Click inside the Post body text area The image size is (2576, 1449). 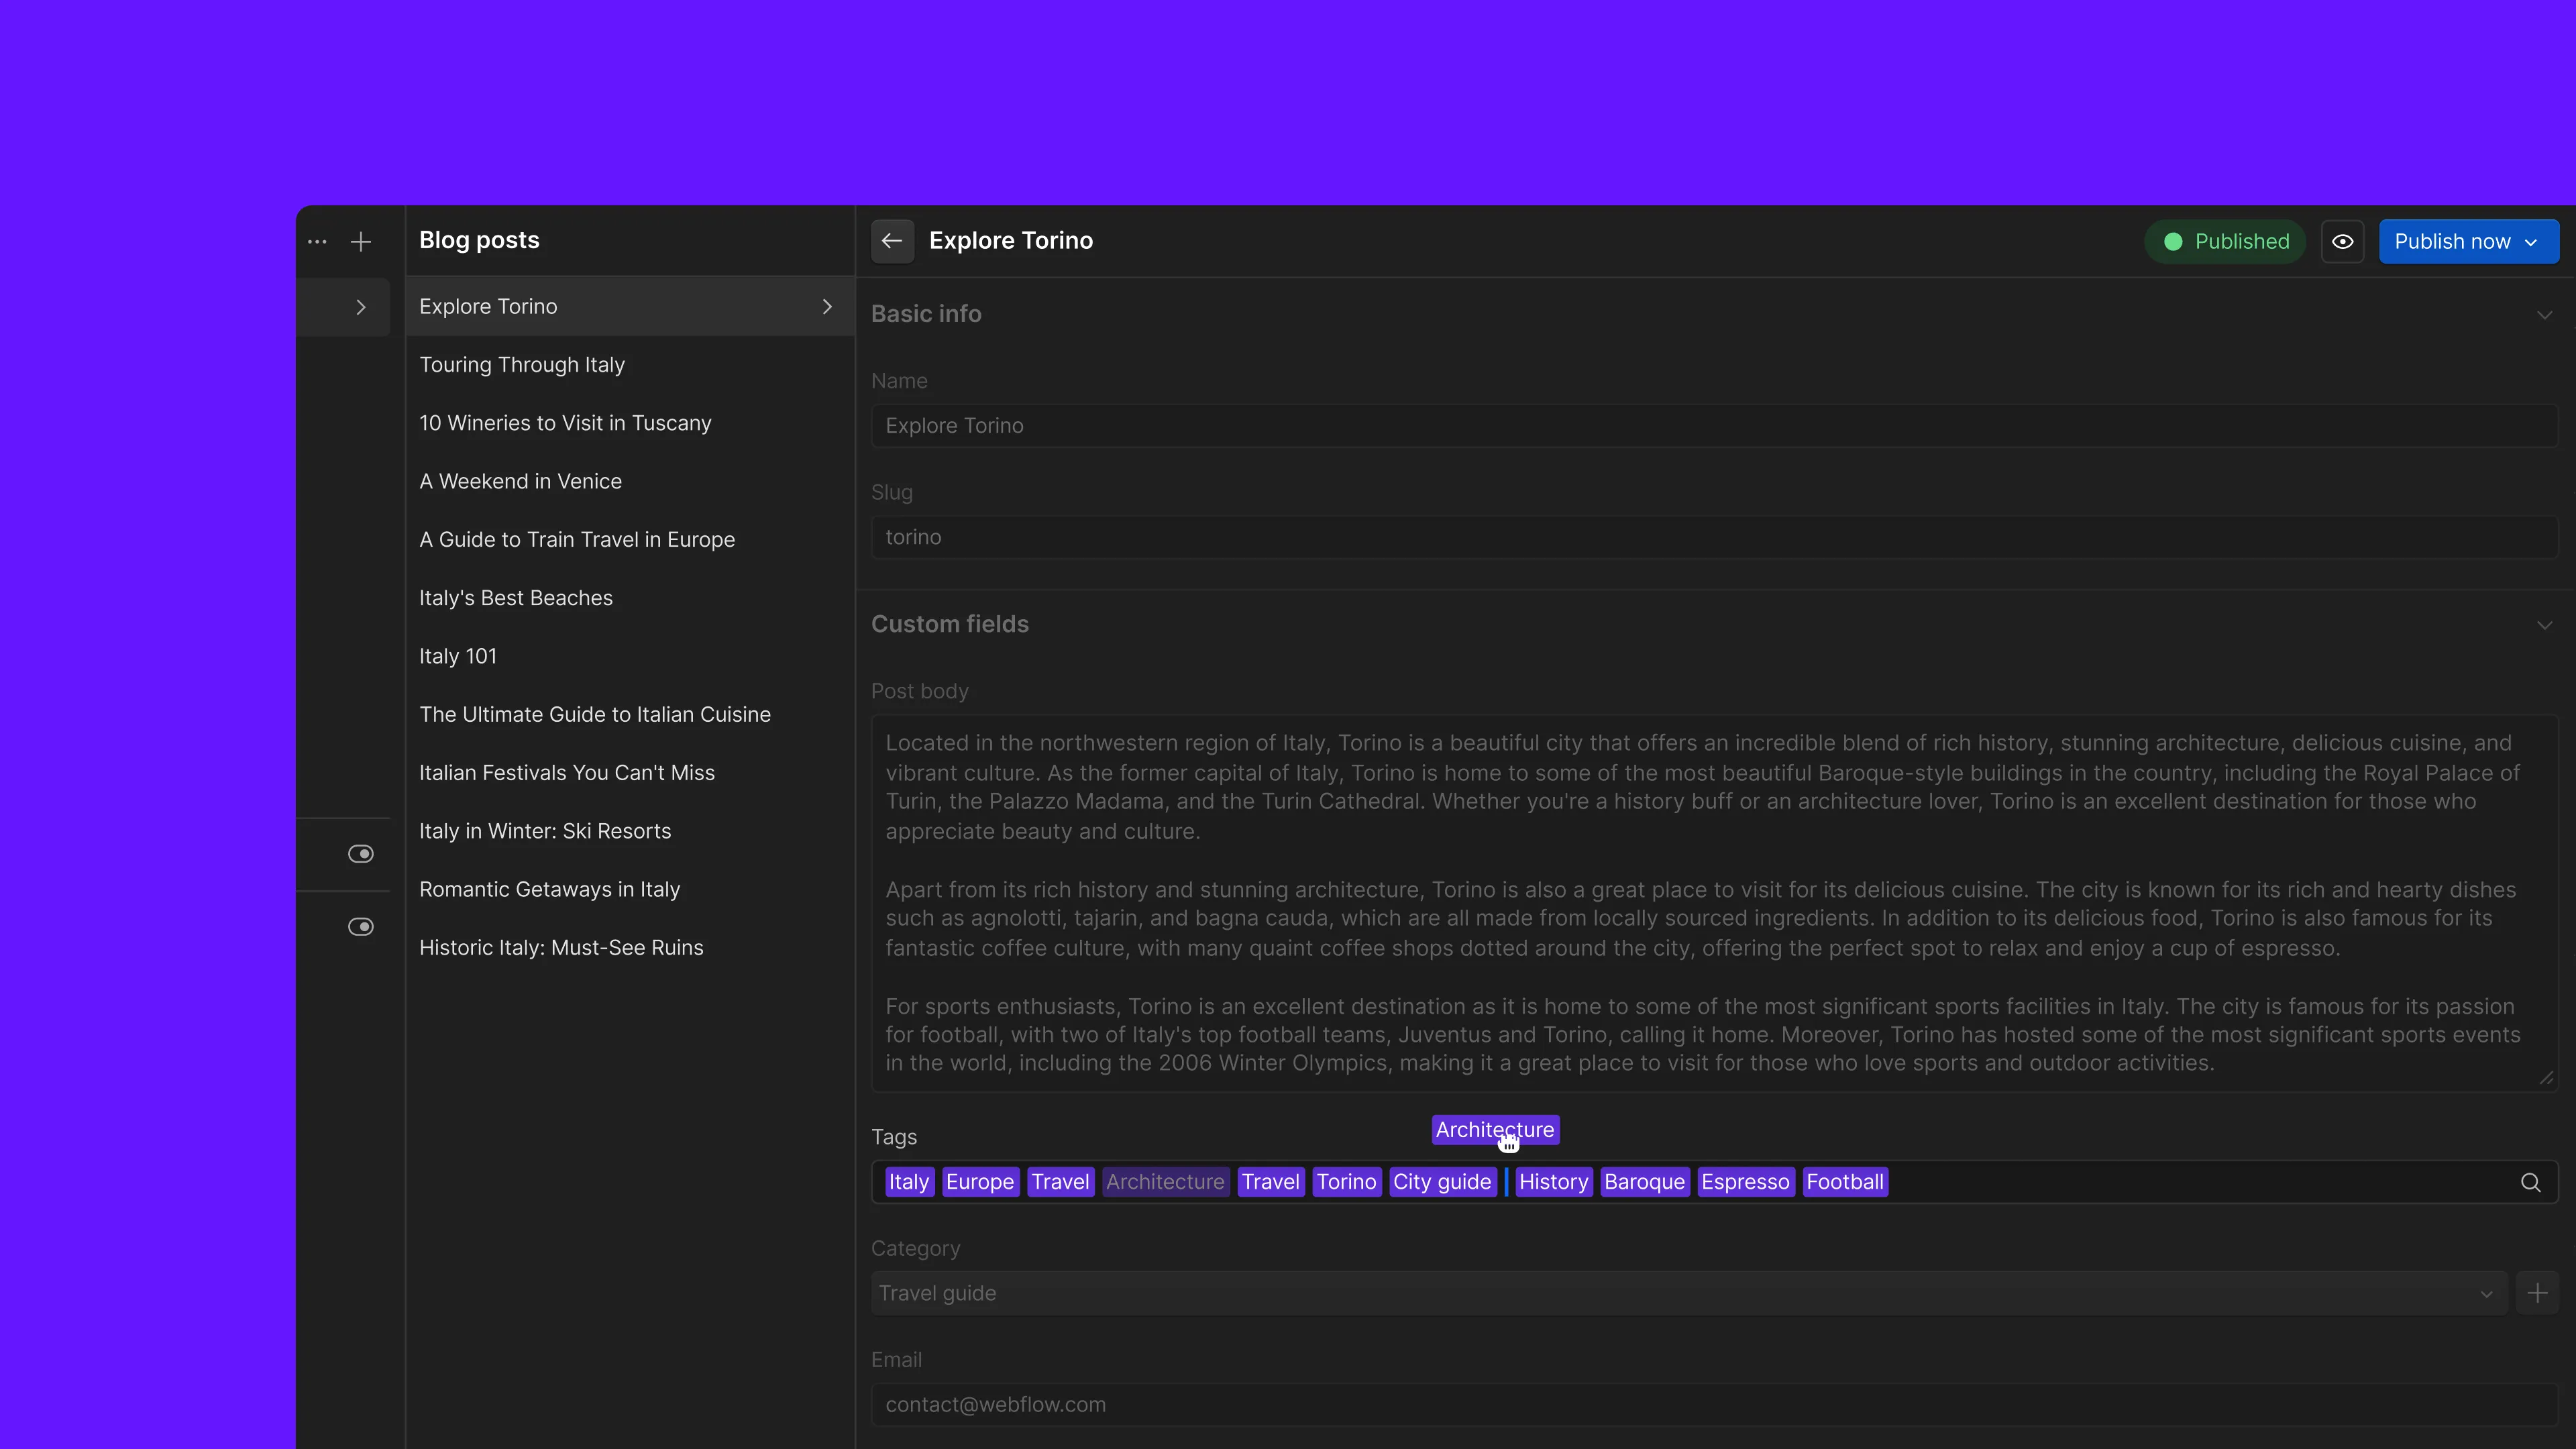(x=1714, y=903)
